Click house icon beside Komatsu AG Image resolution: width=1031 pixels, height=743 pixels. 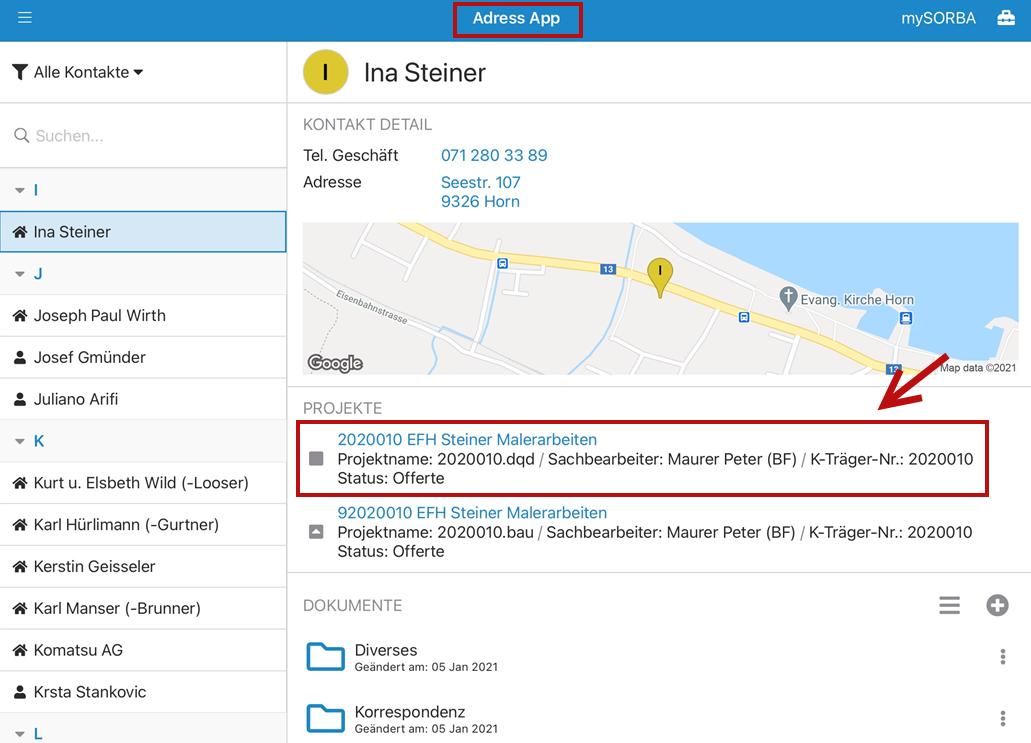20,650
